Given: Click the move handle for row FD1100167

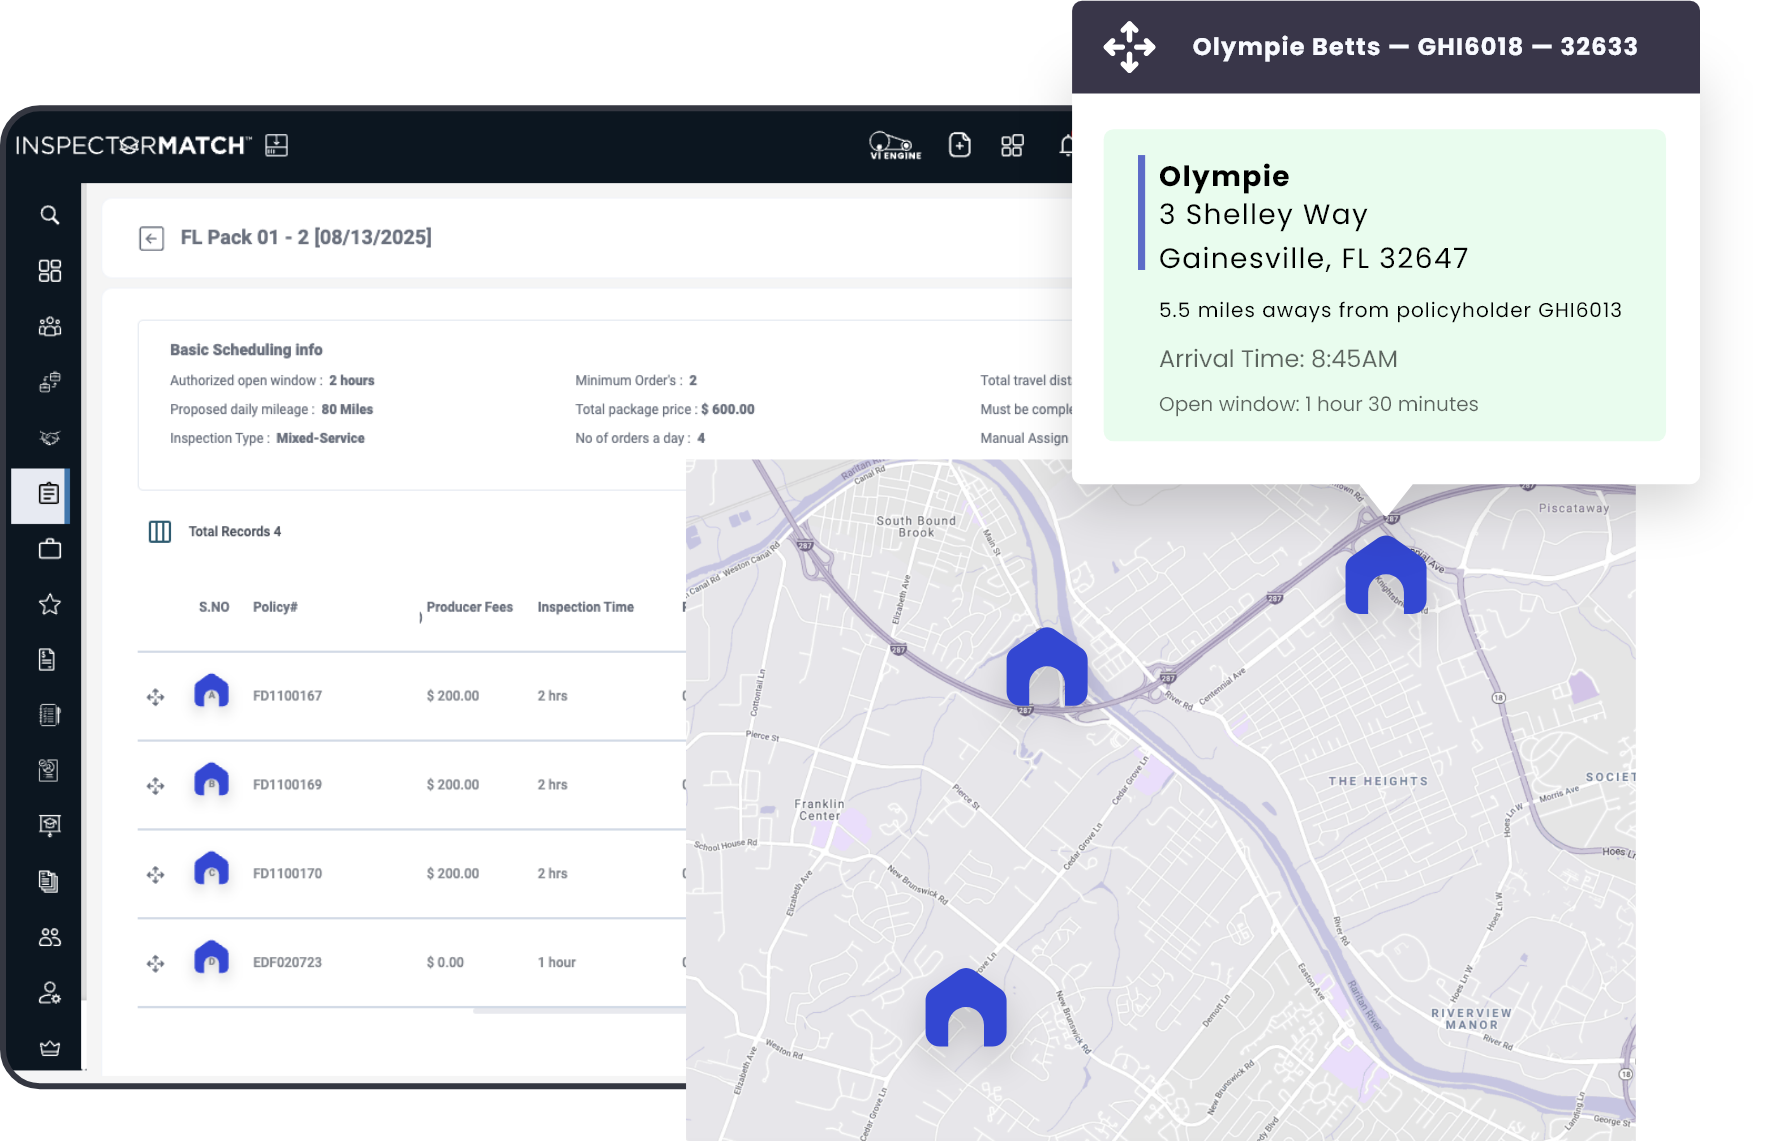Looking at the screenshot, I should [155, 697].
